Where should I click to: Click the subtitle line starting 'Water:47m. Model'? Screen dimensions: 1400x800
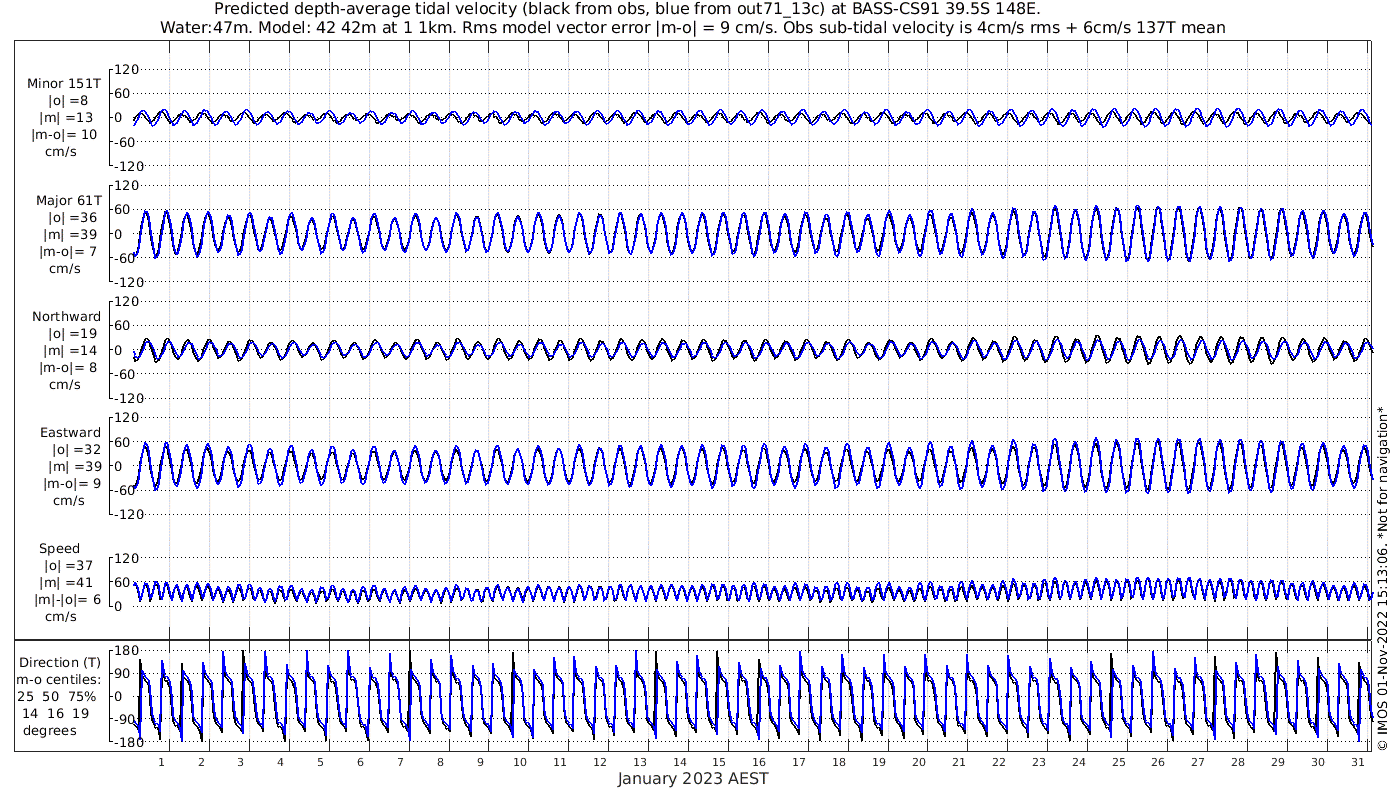[693, 27]
